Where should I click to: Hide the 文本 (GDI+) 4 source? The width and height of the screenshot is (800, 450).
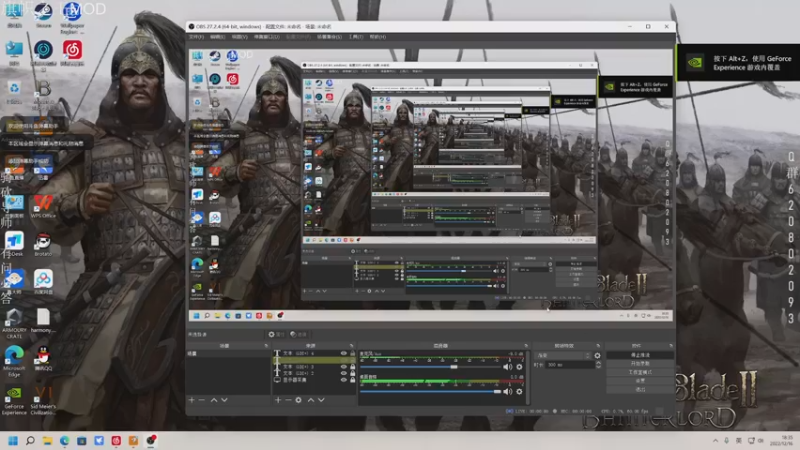tap(343, 354)
